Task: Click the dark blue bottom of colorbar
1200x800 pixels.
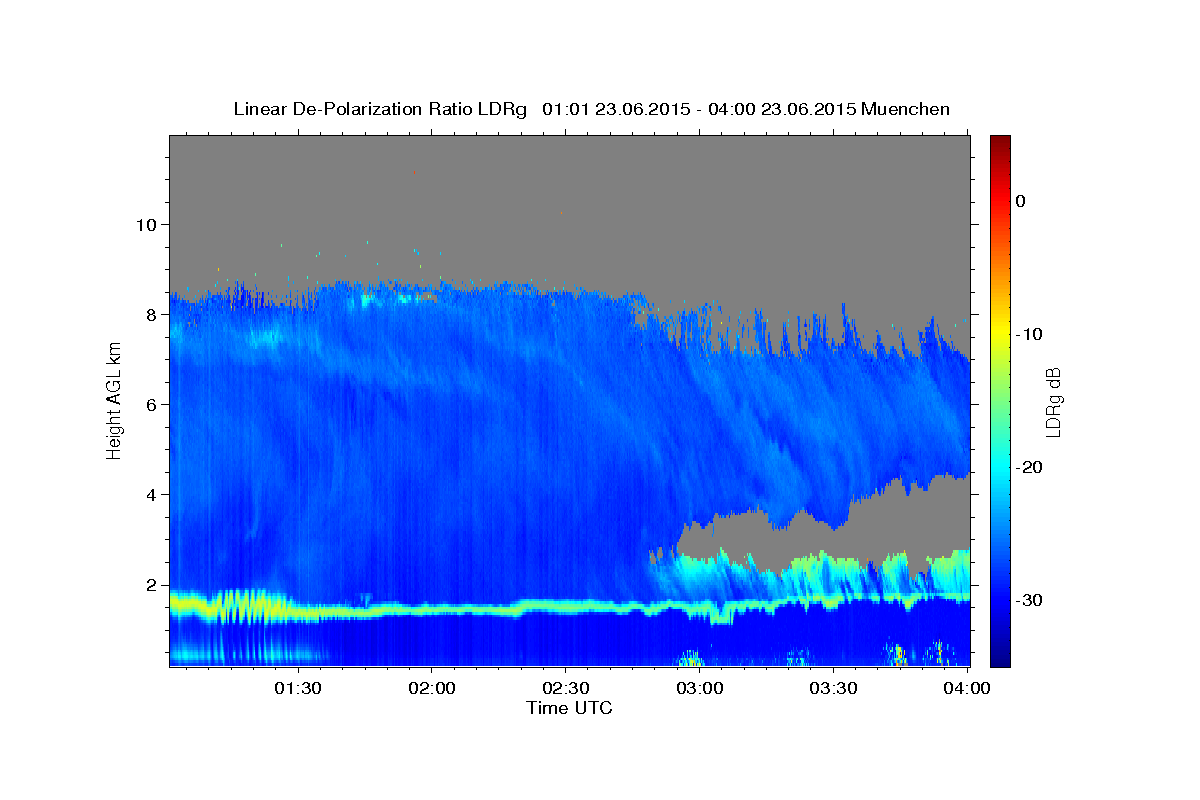Action: click(1000, 658)
